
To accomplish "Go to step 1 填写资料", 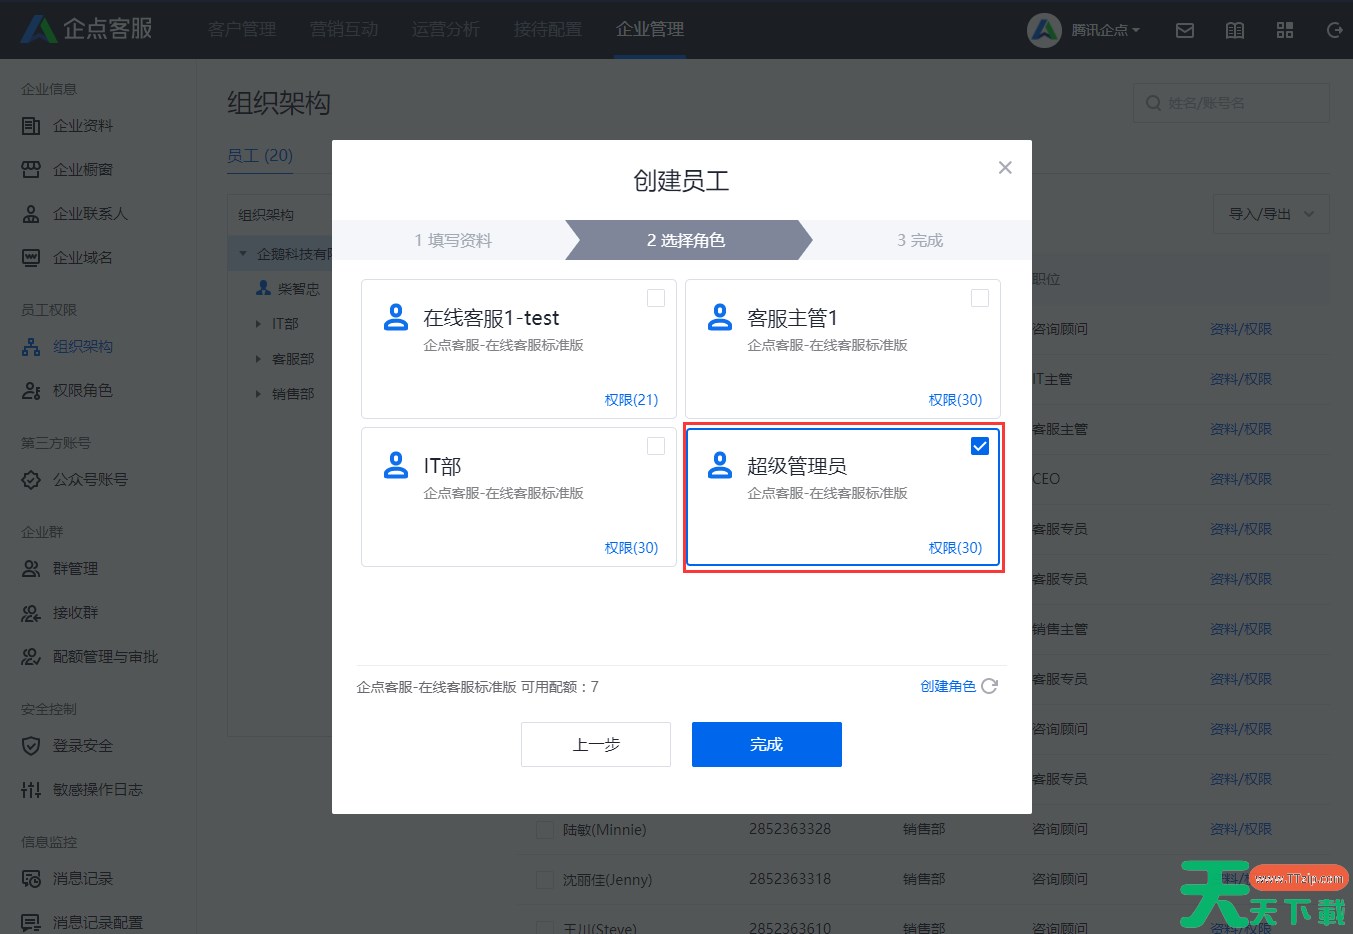I will pyautogui.click(x=453, y=240).
